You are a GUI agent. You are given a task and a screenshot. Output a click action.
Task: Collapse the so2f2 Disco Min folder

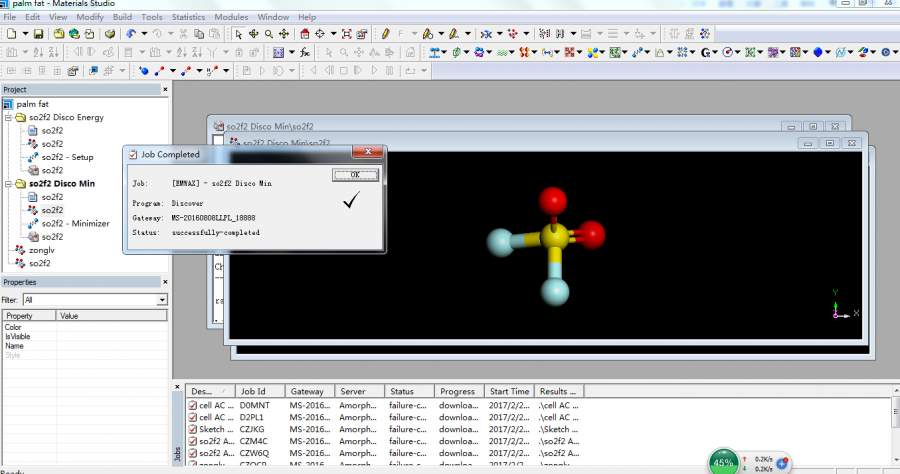[x=9, y=184]
